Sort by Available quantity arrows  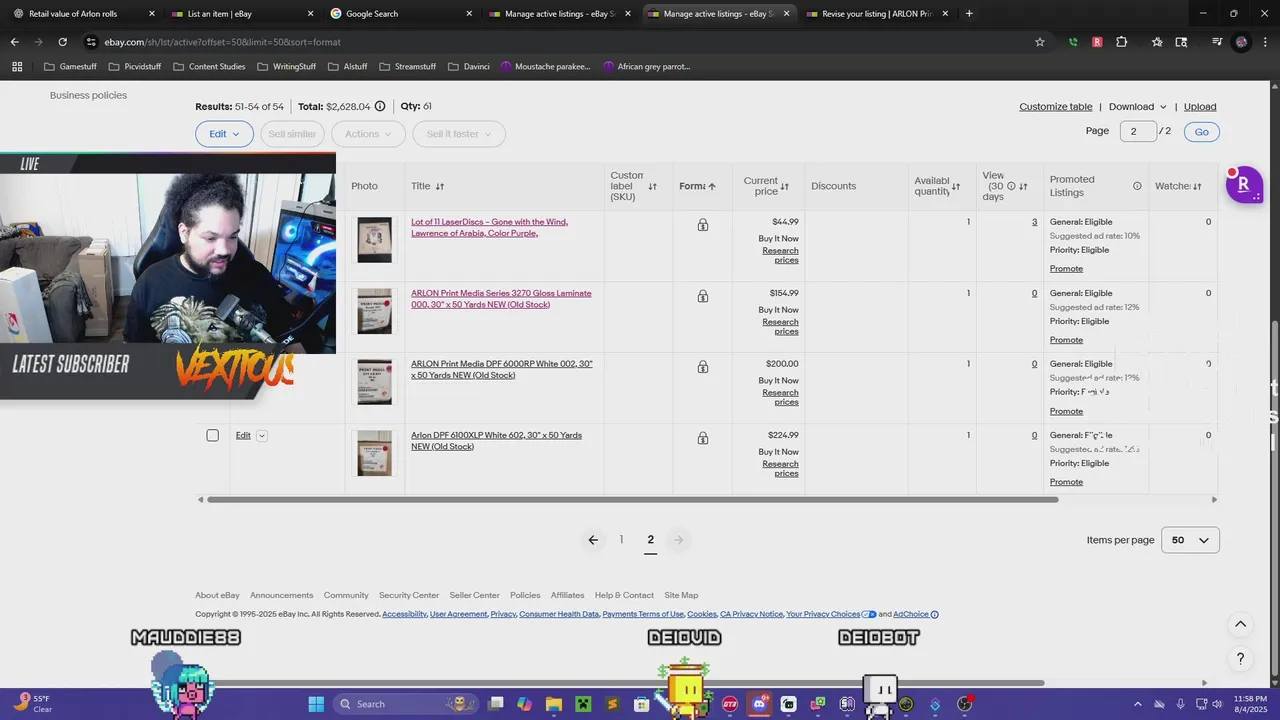click(956, 187)
